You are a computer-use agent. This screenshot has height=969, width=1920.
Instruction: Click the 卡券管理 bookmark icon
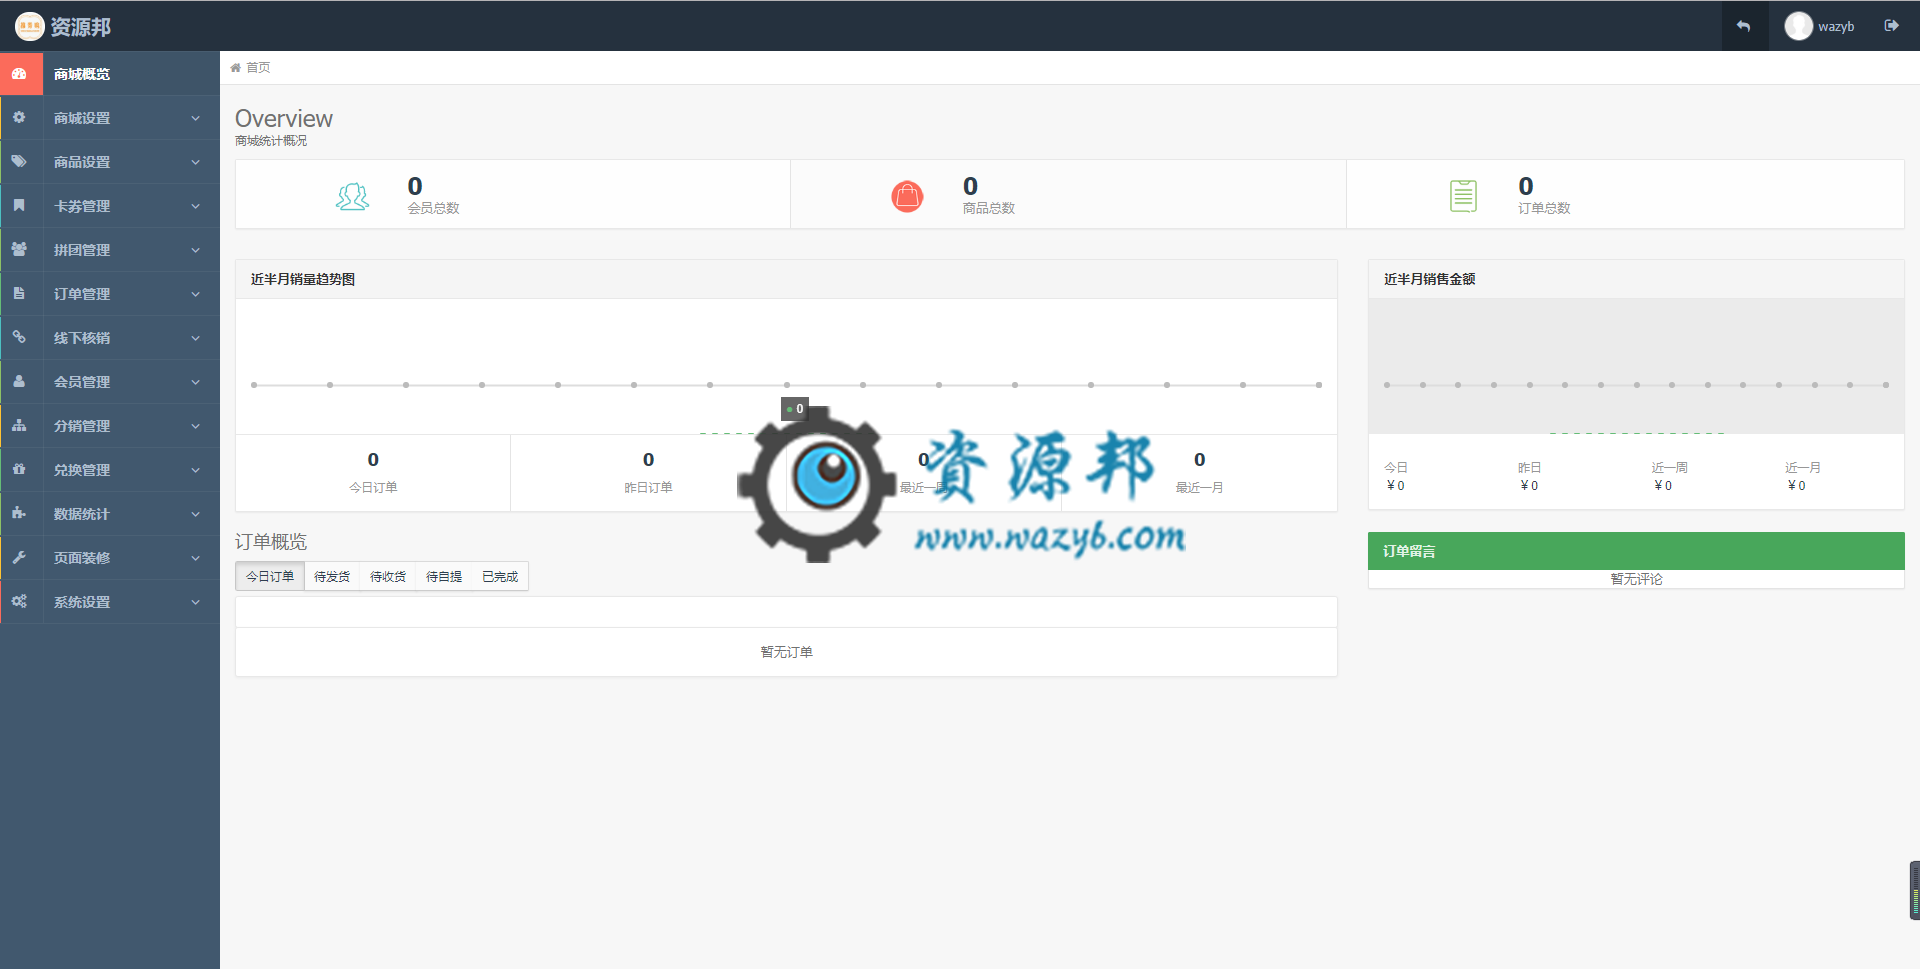[19, 205]
